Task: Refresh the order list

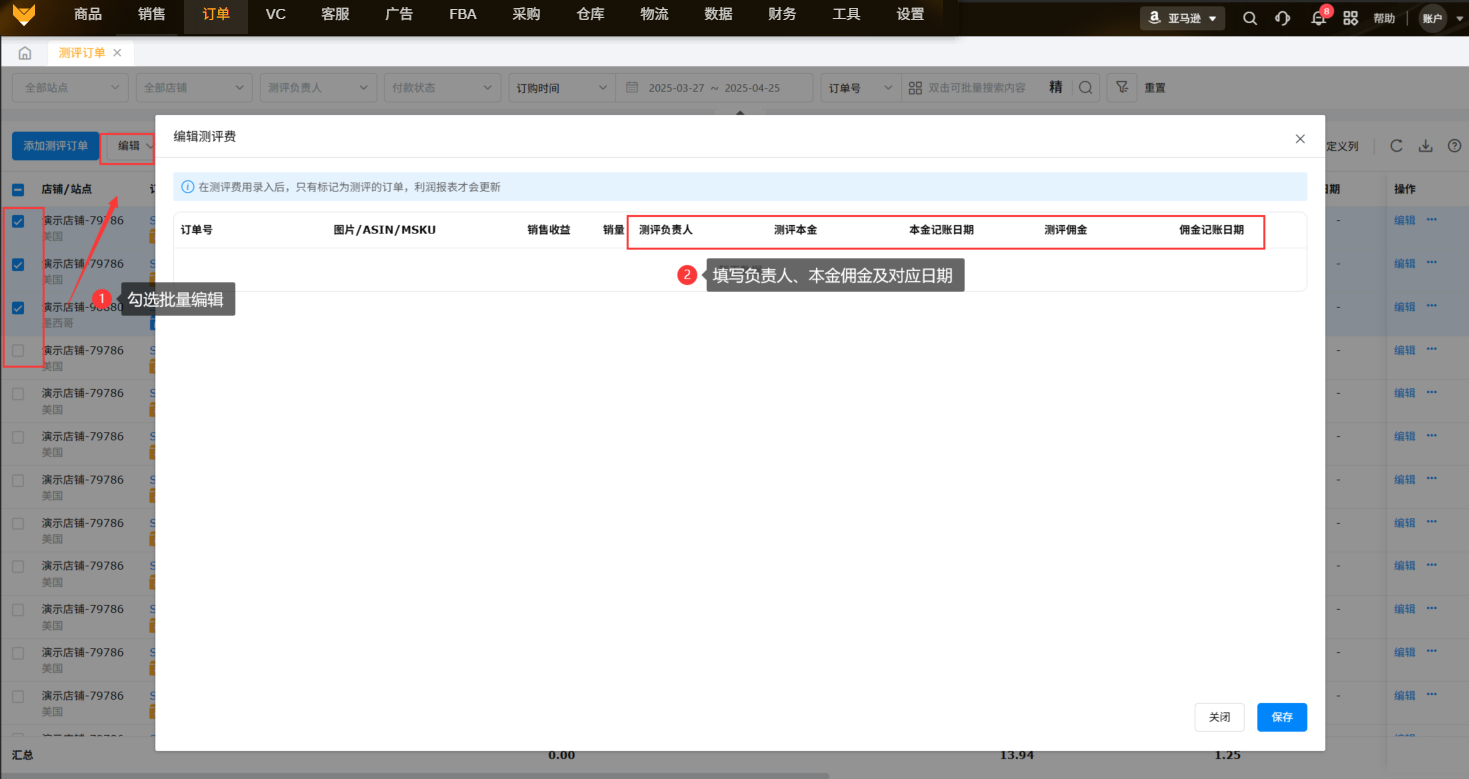Action: tap(1396, 146)
